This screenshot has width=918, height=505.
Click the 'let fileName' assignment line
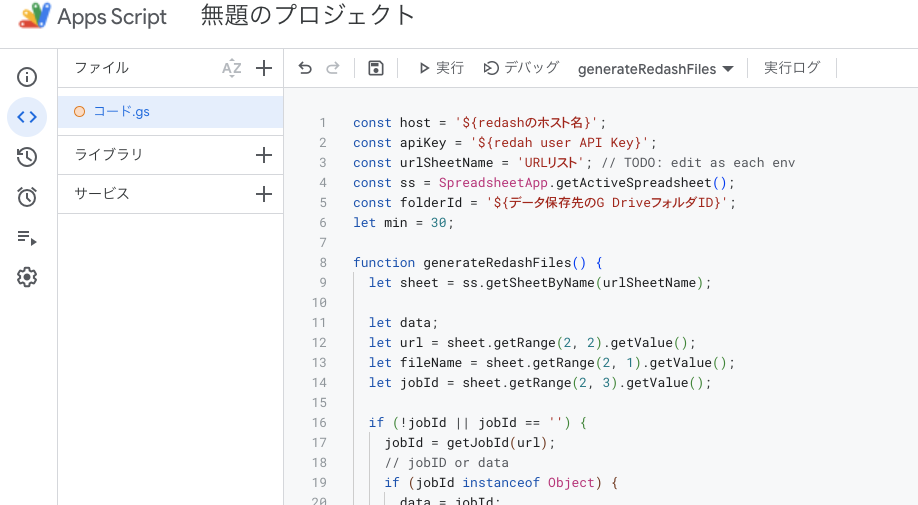[552, 363]
